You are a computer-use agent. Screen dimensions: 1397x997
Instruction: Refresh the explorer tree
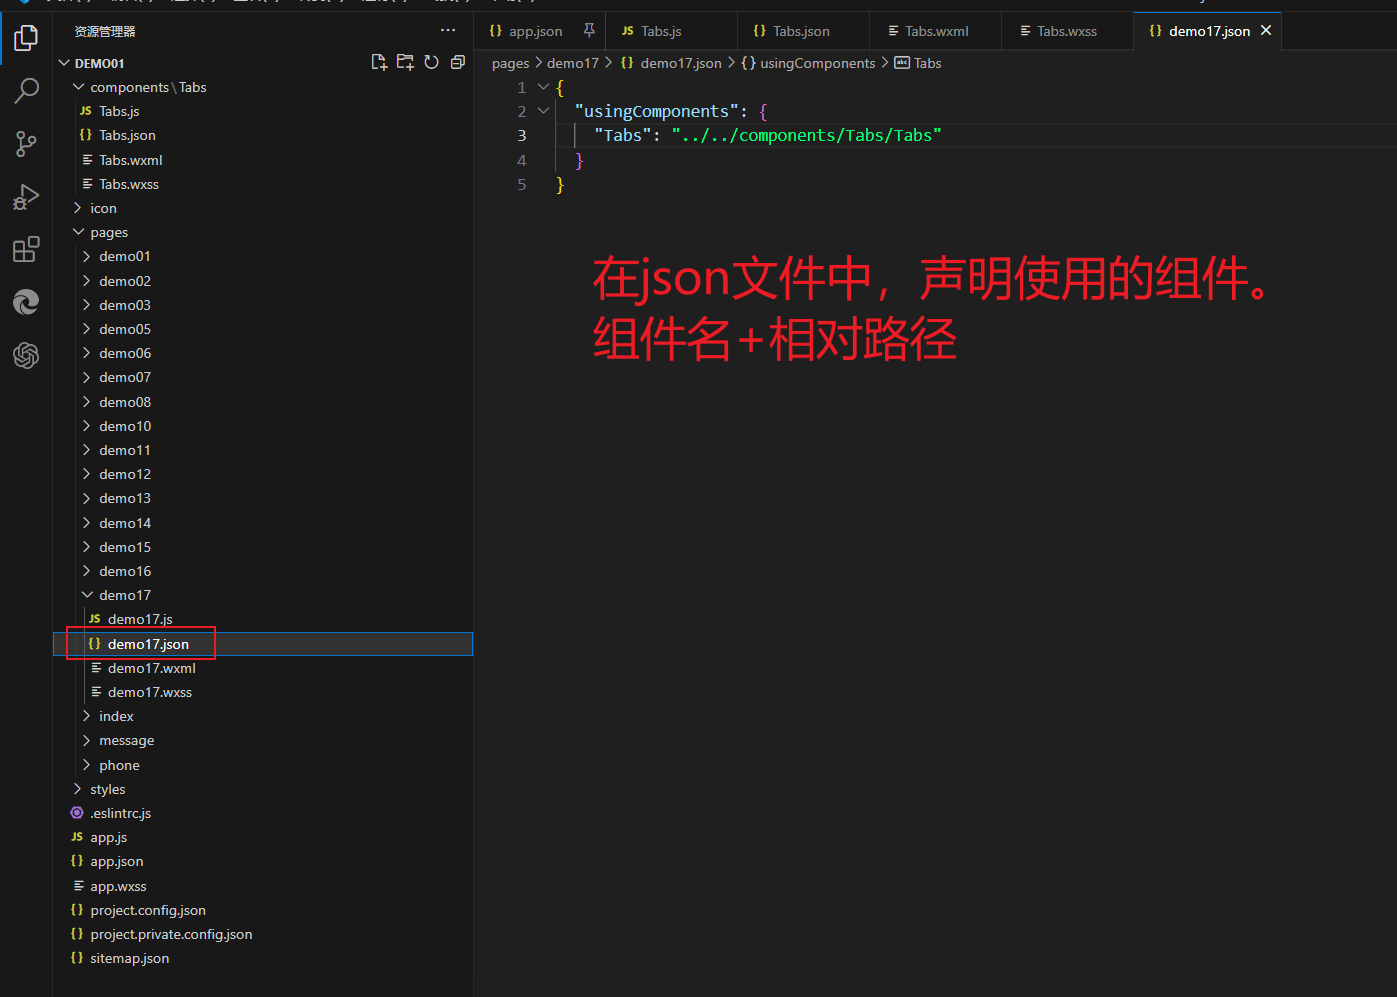(x=431, y=62)
